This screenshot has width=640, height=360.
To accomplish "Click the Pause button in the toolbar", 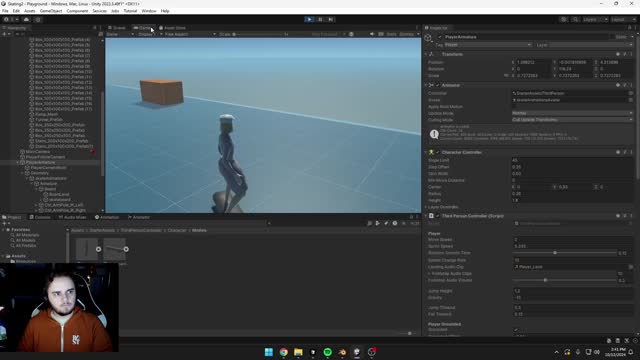I will (x=320, y=19).
